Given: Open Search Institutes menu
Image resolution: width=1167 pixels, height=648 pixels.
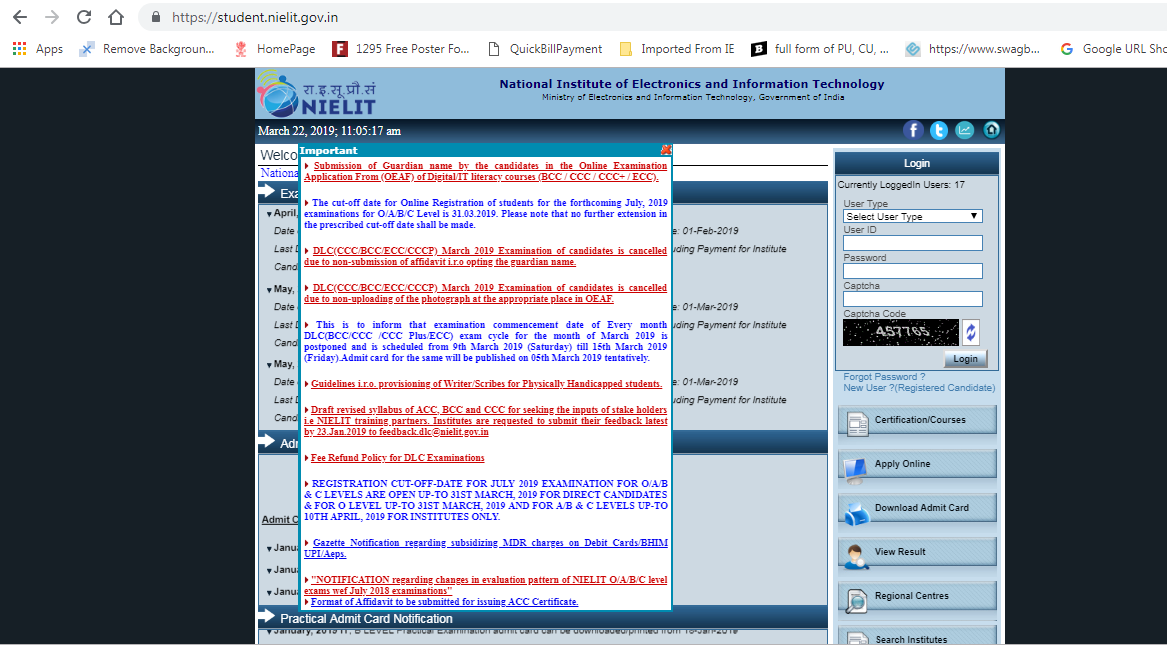Looking at the screenshot, I should (917, 637).
